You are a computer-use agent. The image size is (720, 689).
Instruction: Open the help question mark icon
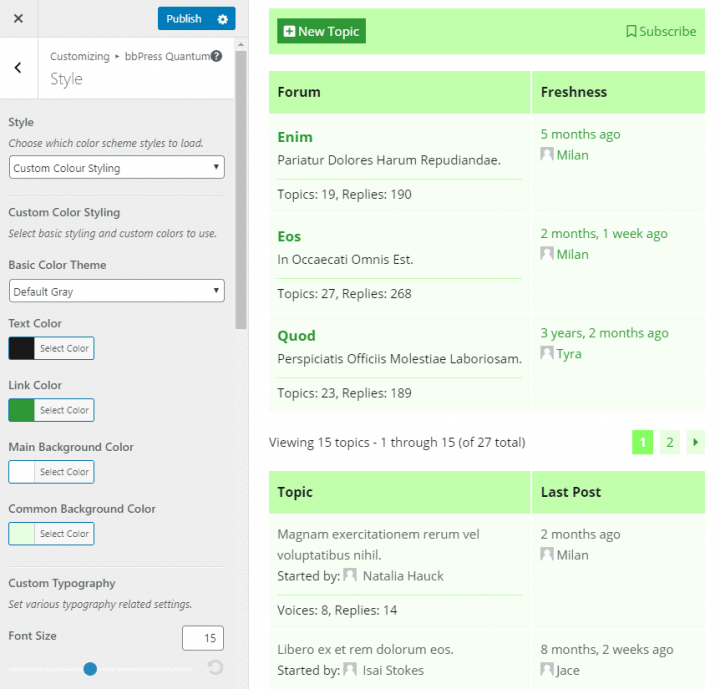216,56
